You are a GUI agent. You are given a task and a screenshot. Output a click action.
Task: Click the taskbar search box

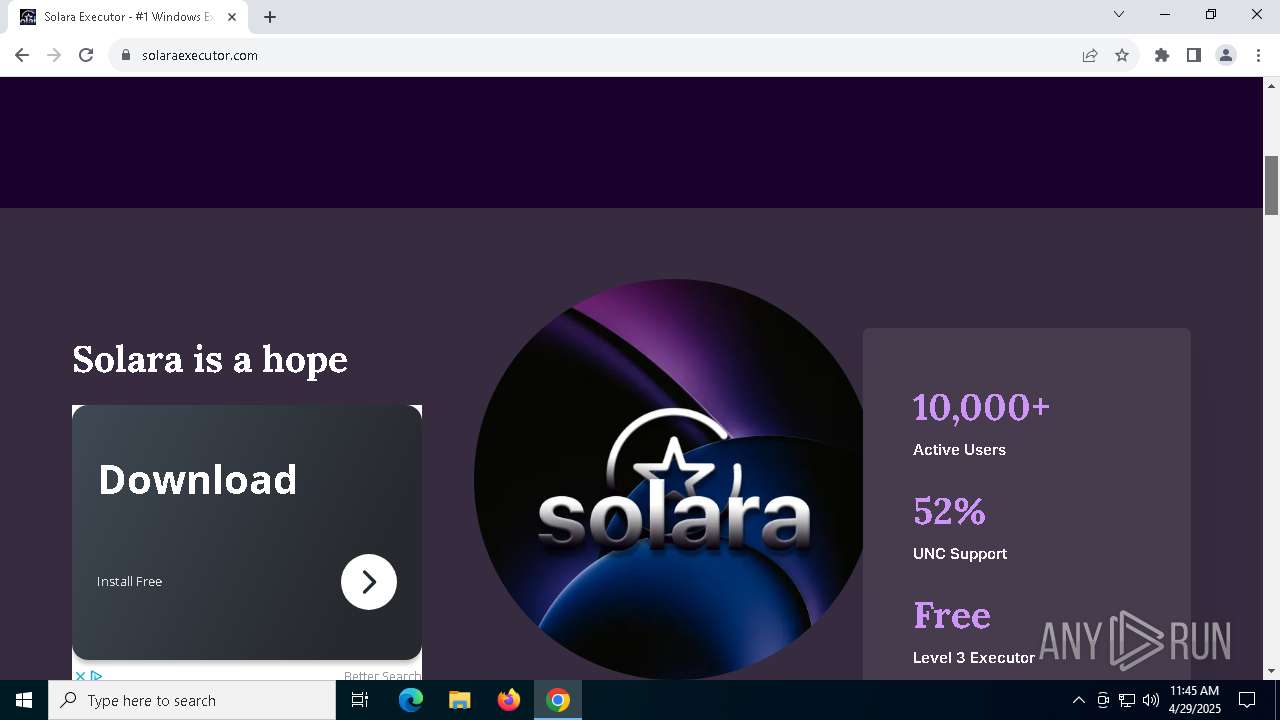point(192,700)
